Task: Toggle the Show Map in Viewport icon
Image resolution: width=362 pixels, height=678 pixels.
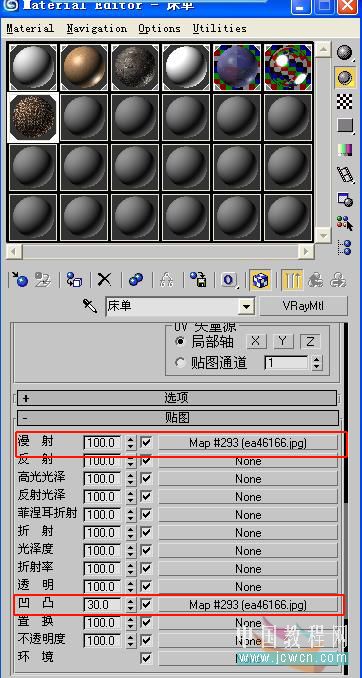Action: [260, 280]
